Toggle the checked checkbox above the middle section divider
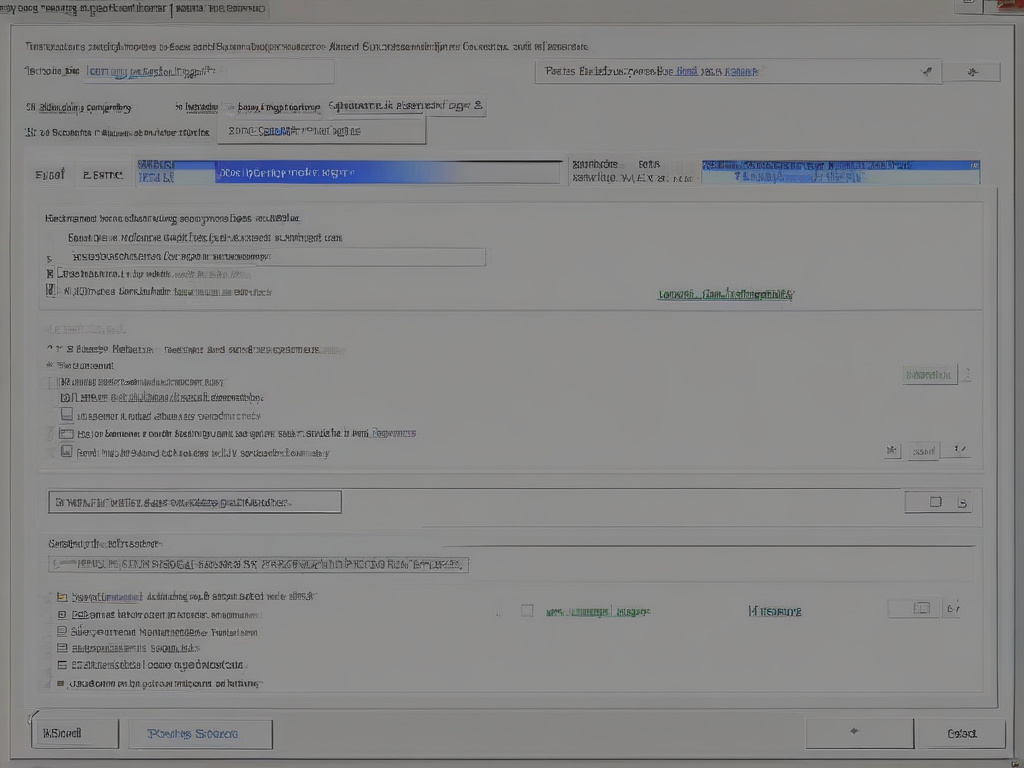Viewport: 1024px width, 768px height. 52,291
